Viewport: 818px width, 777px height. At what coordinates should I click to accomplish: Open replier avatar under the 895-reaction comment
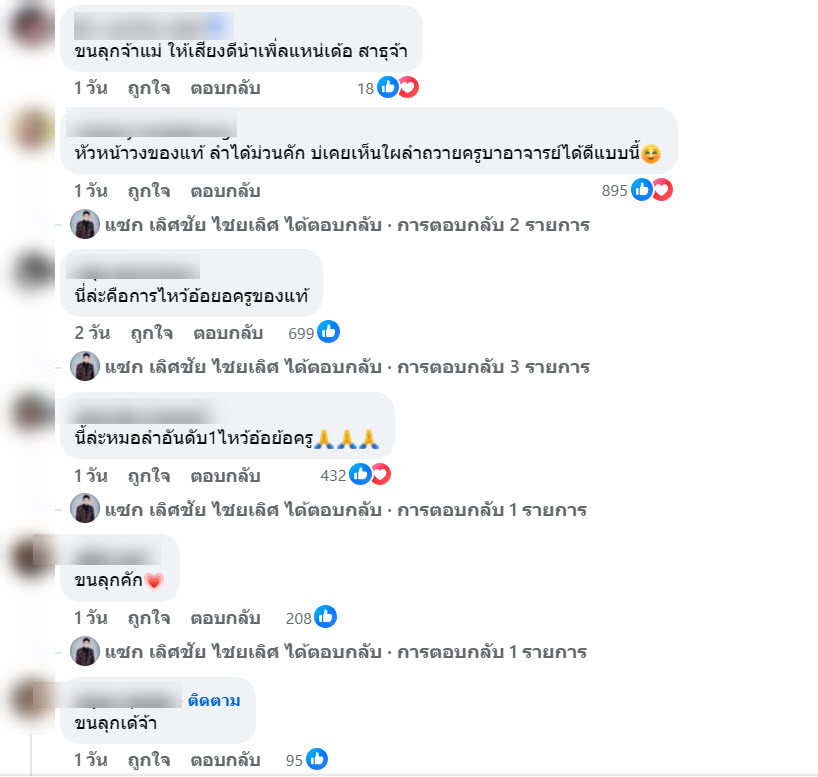[x=85, y=224]
